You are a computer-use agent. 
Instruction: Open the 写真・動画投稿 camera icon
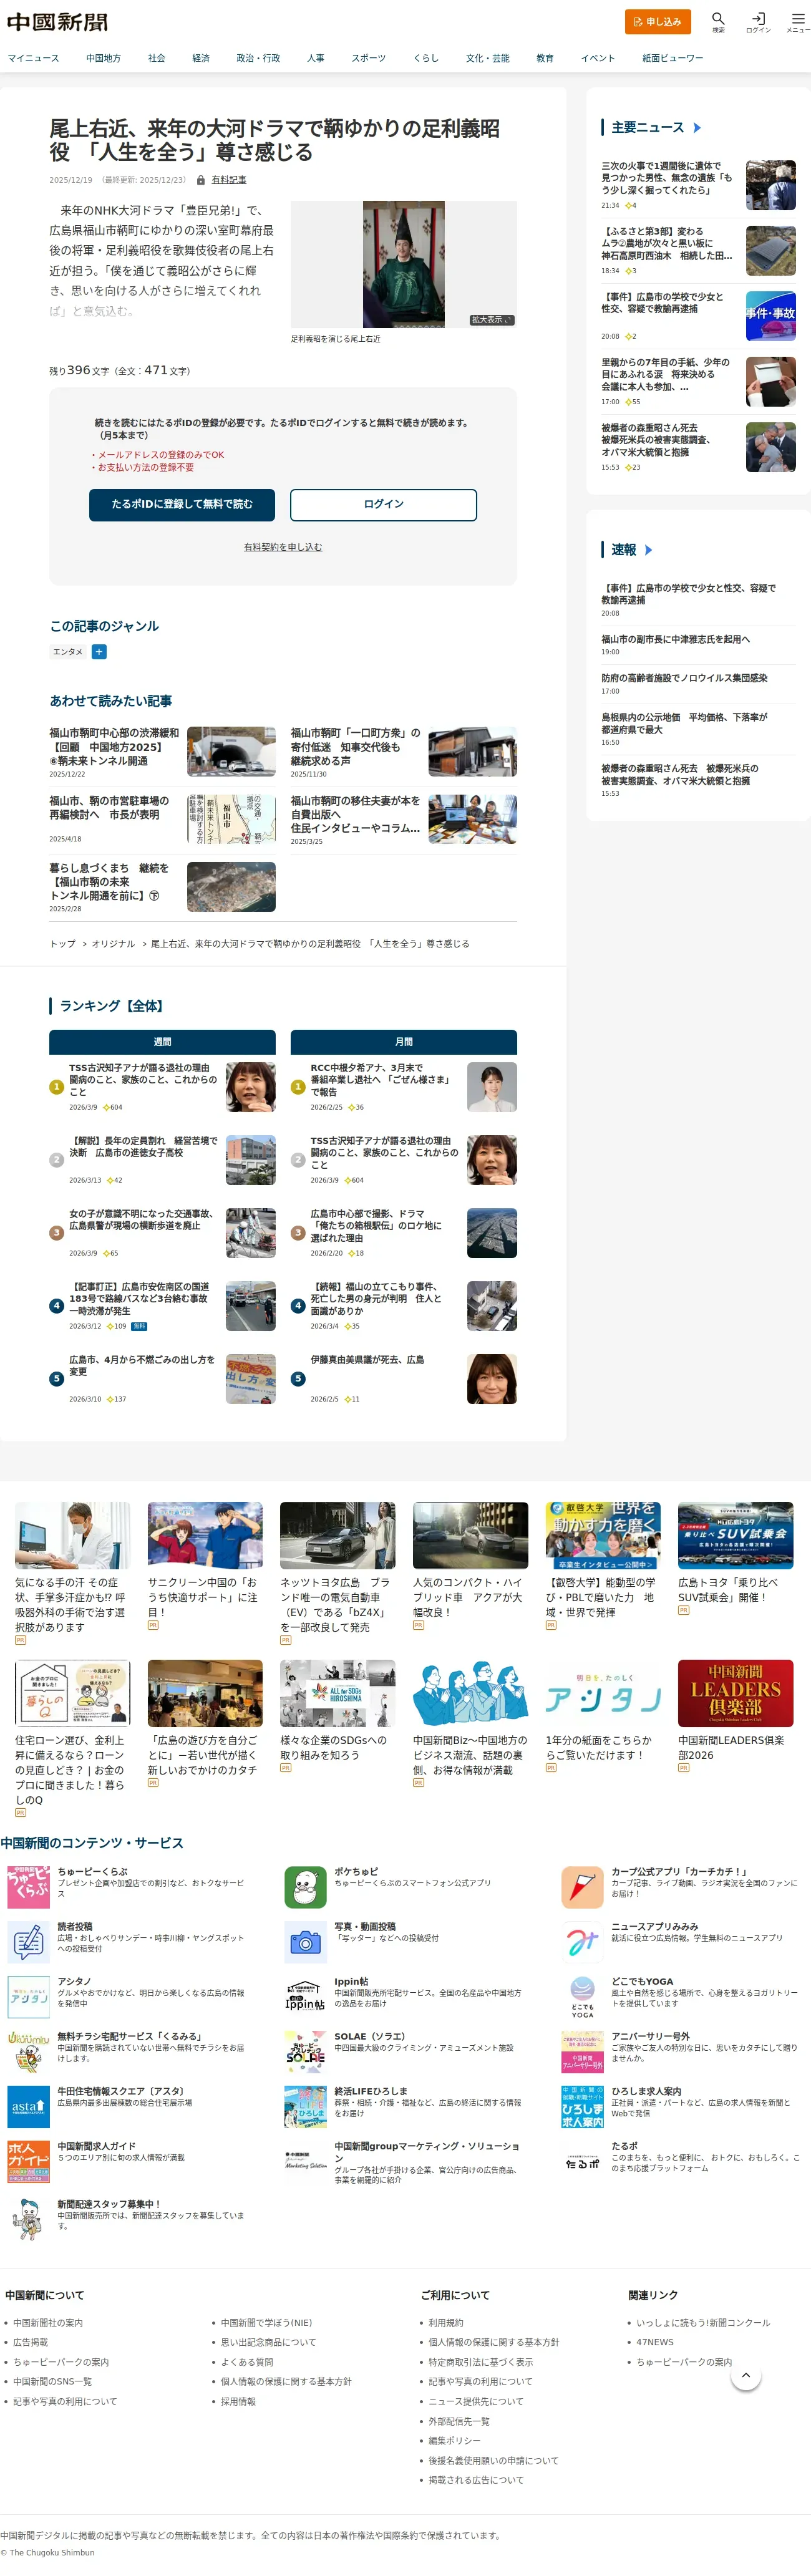(305, 1941)
